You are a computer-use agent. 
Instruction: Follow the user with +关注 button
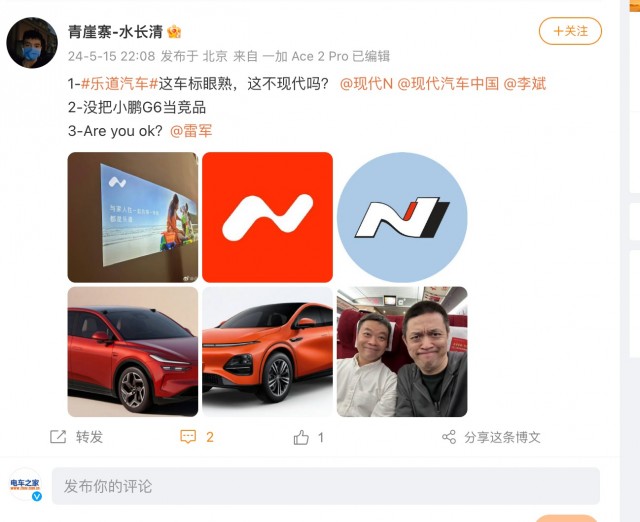pyautogui.click(x=570, y=31)
